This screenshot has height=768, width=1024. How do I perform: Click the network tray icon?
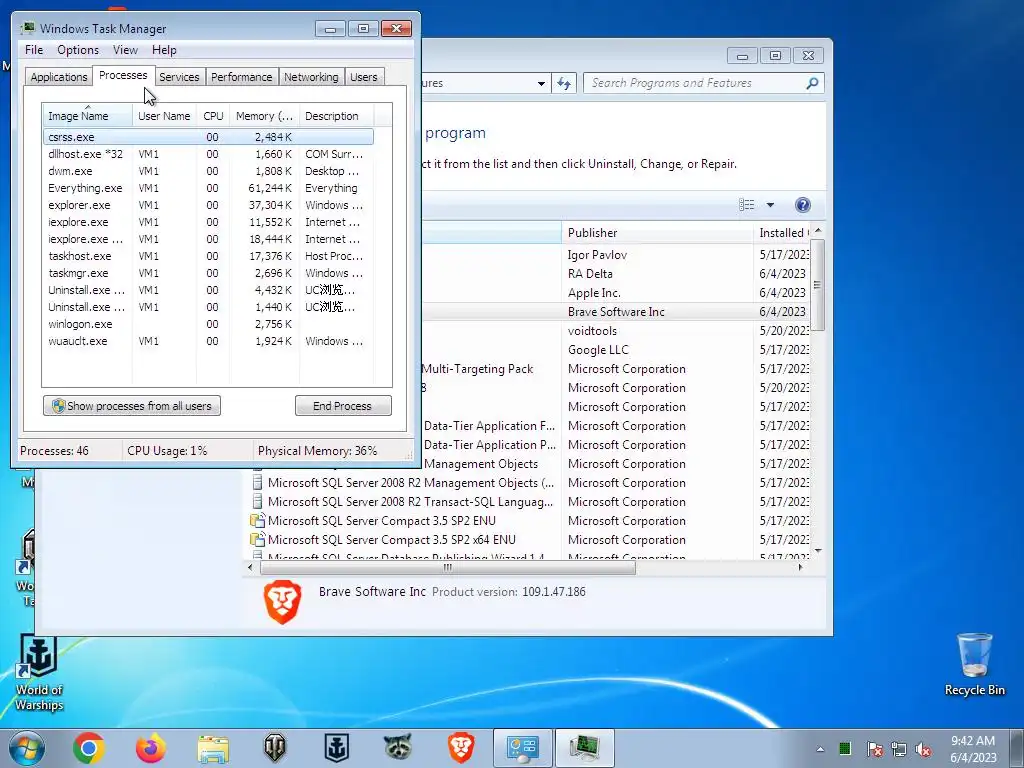click(899, 749)
